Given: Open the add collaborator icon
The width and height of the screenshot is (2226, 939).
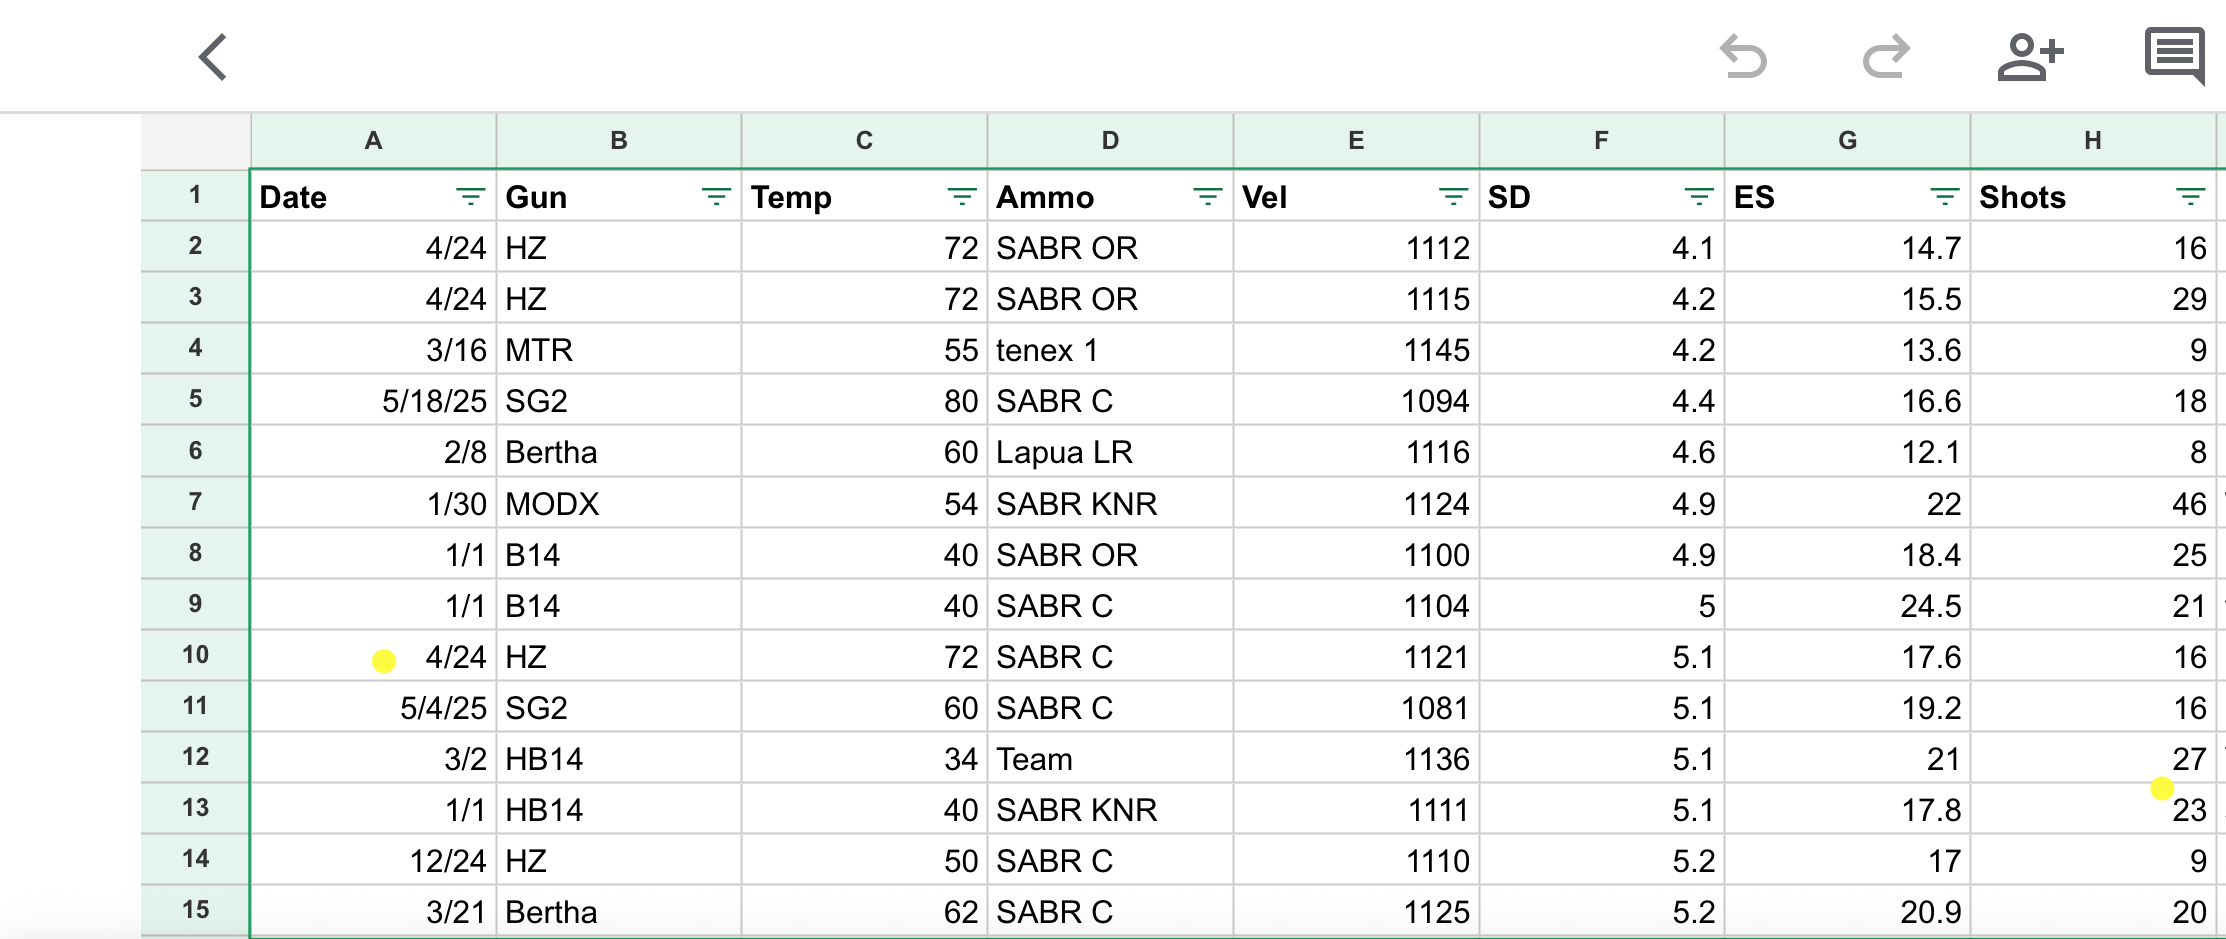Looking at the screenshot, I should (2030, 57).
